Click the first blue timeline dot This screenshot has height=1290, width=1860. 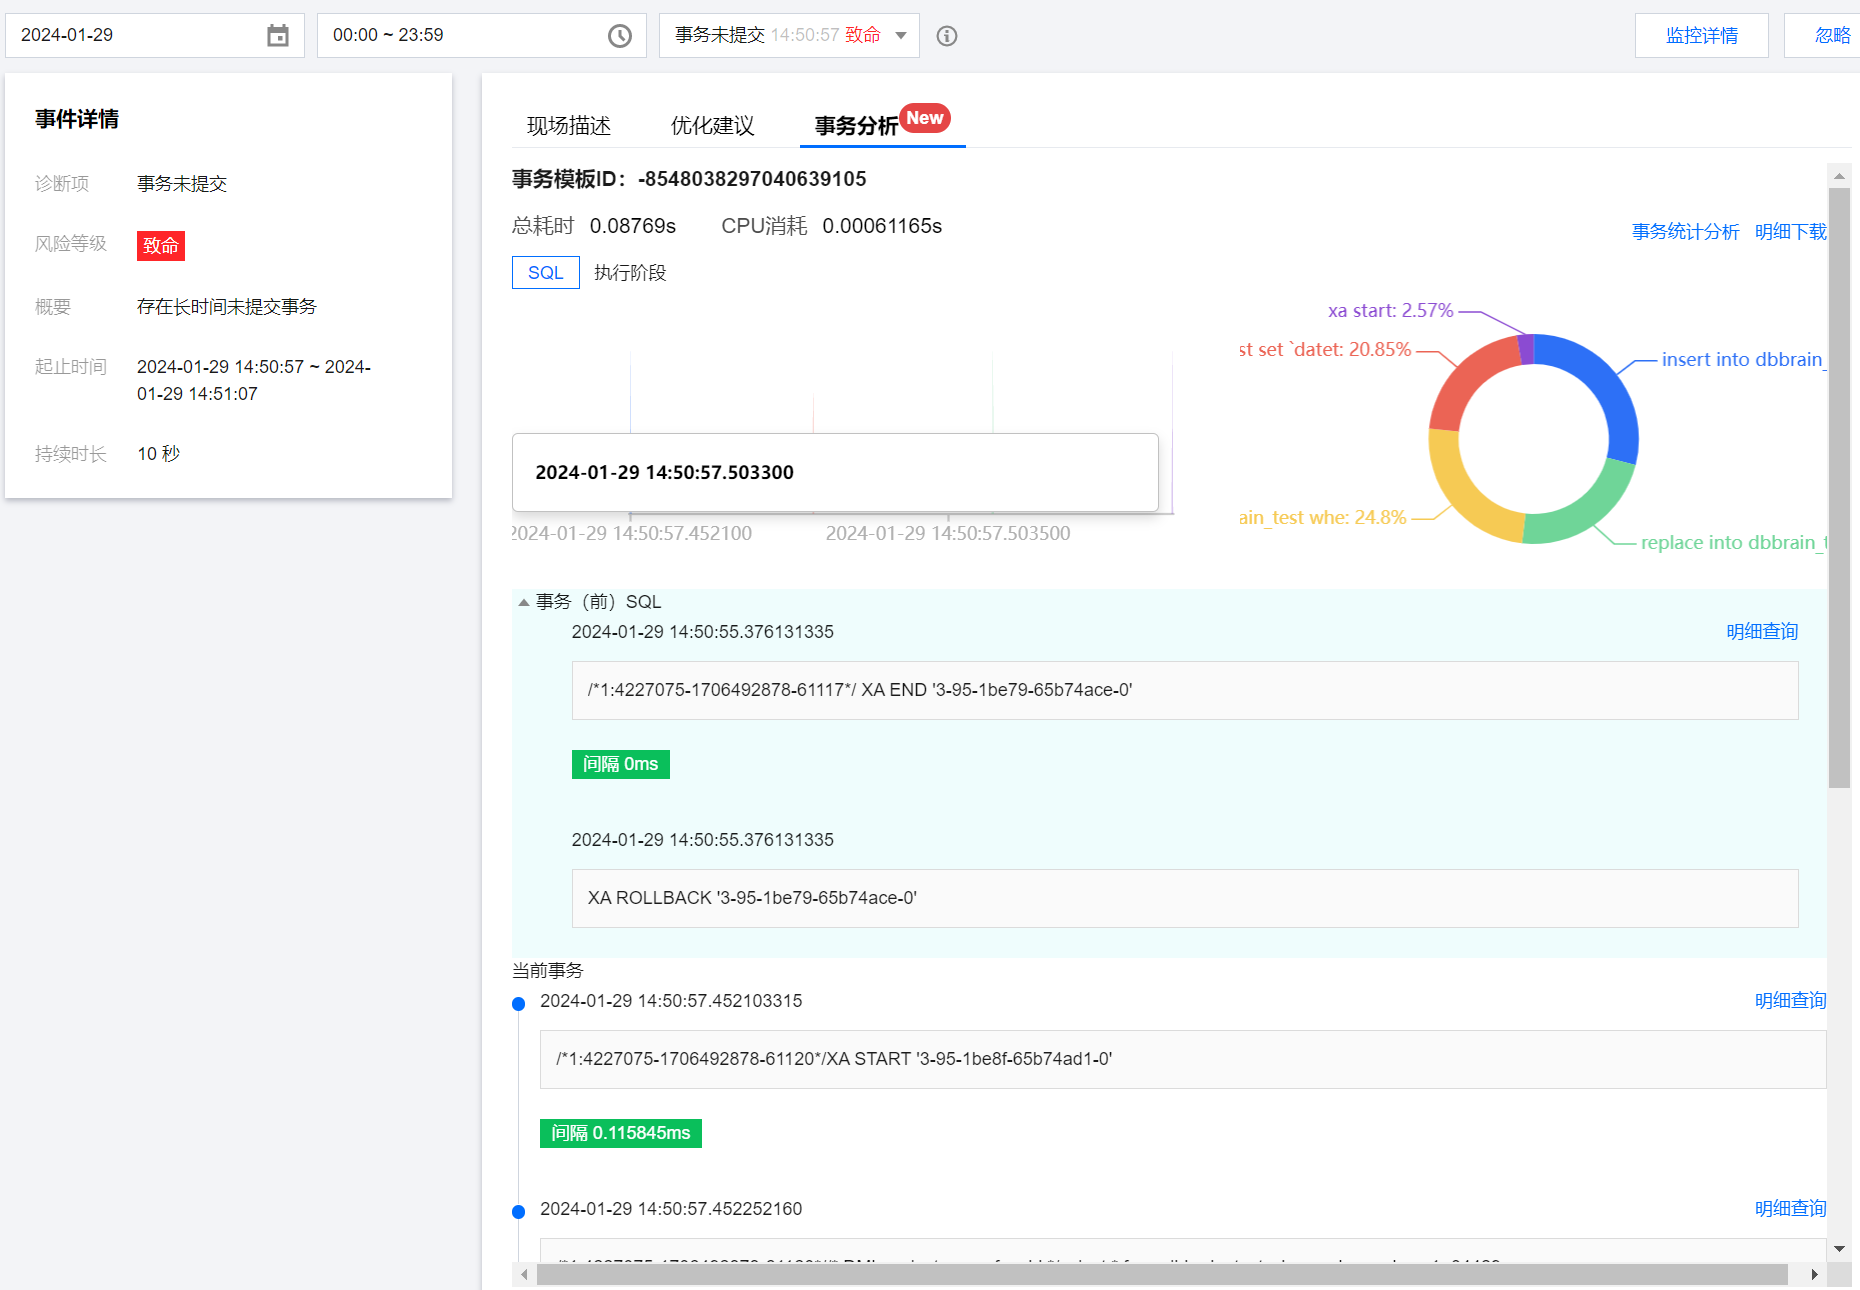point(518,1004)
